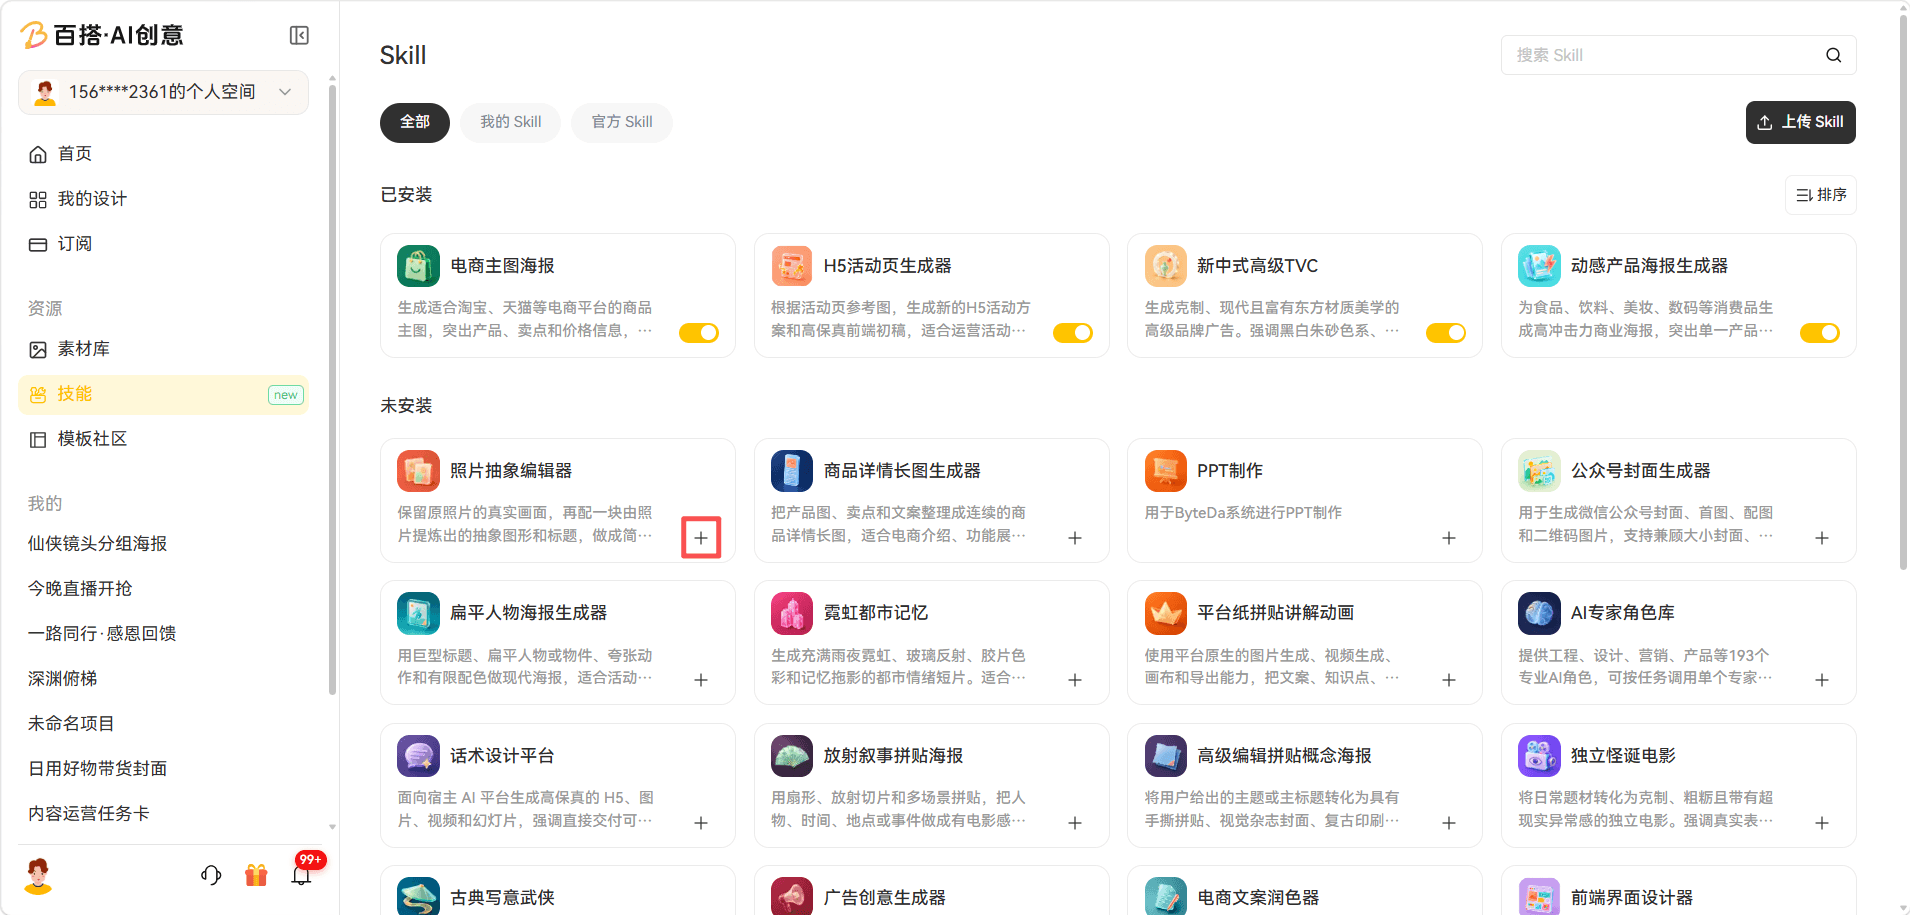Image resolution: width=1910 pixels, height=915 pixels.
Task: Install 话术设计平台 with its plus icon
Action: point(701,823)
